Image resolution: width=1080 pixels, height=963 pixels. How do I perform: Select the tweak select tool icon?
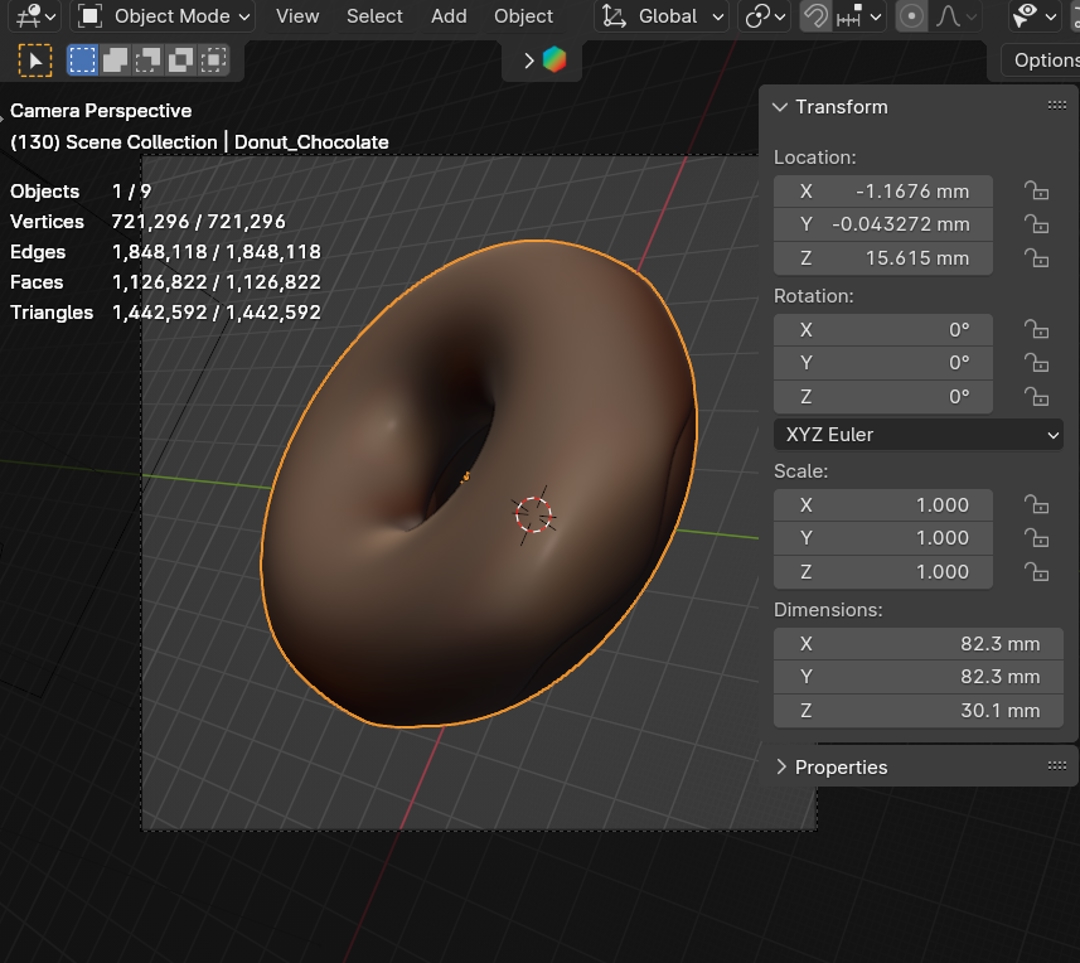point(35,61)
